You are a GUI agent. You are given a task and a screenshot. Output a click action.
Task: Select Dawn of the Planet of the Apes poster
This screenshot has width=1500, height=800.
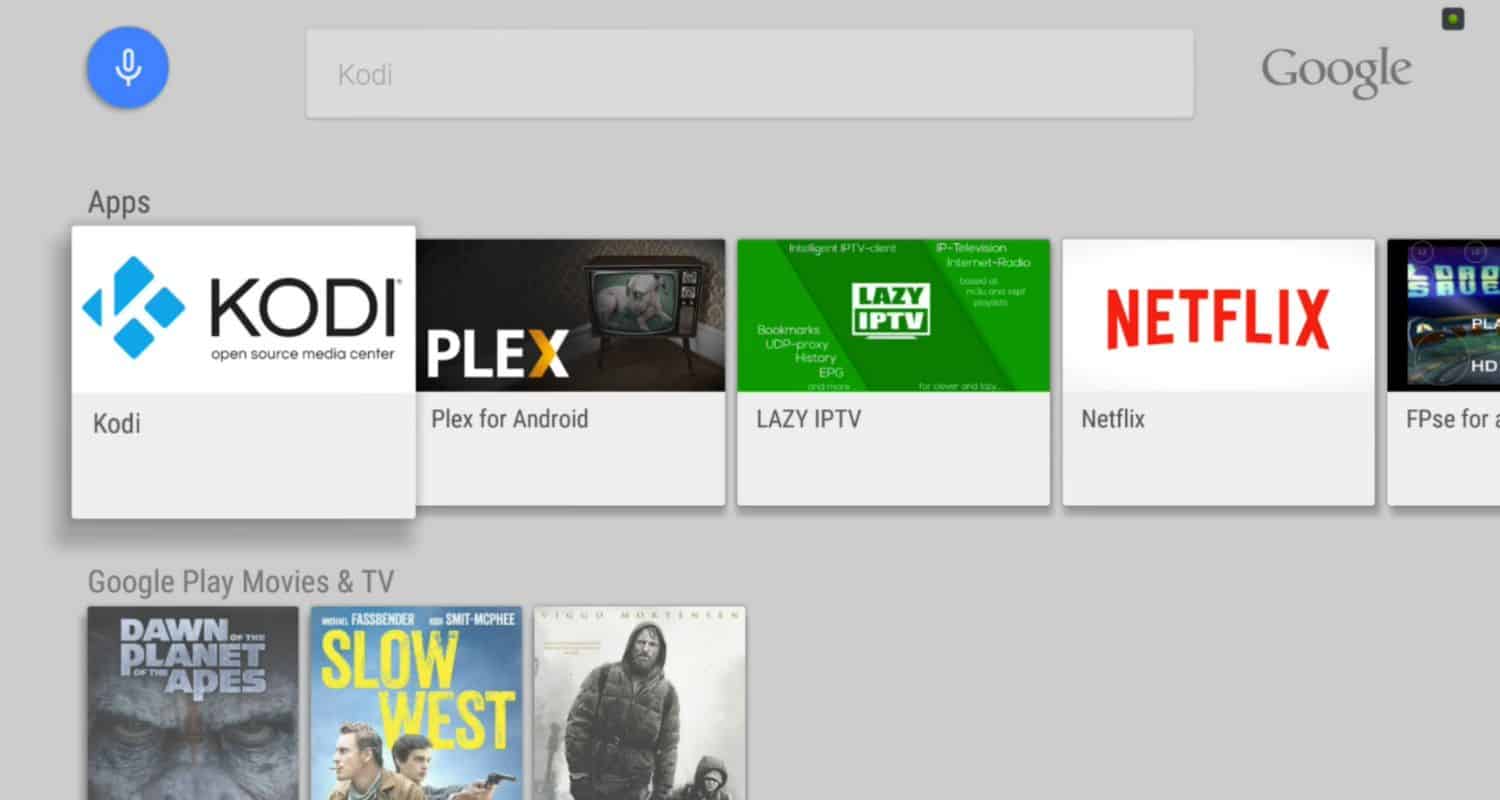(192, 703)
